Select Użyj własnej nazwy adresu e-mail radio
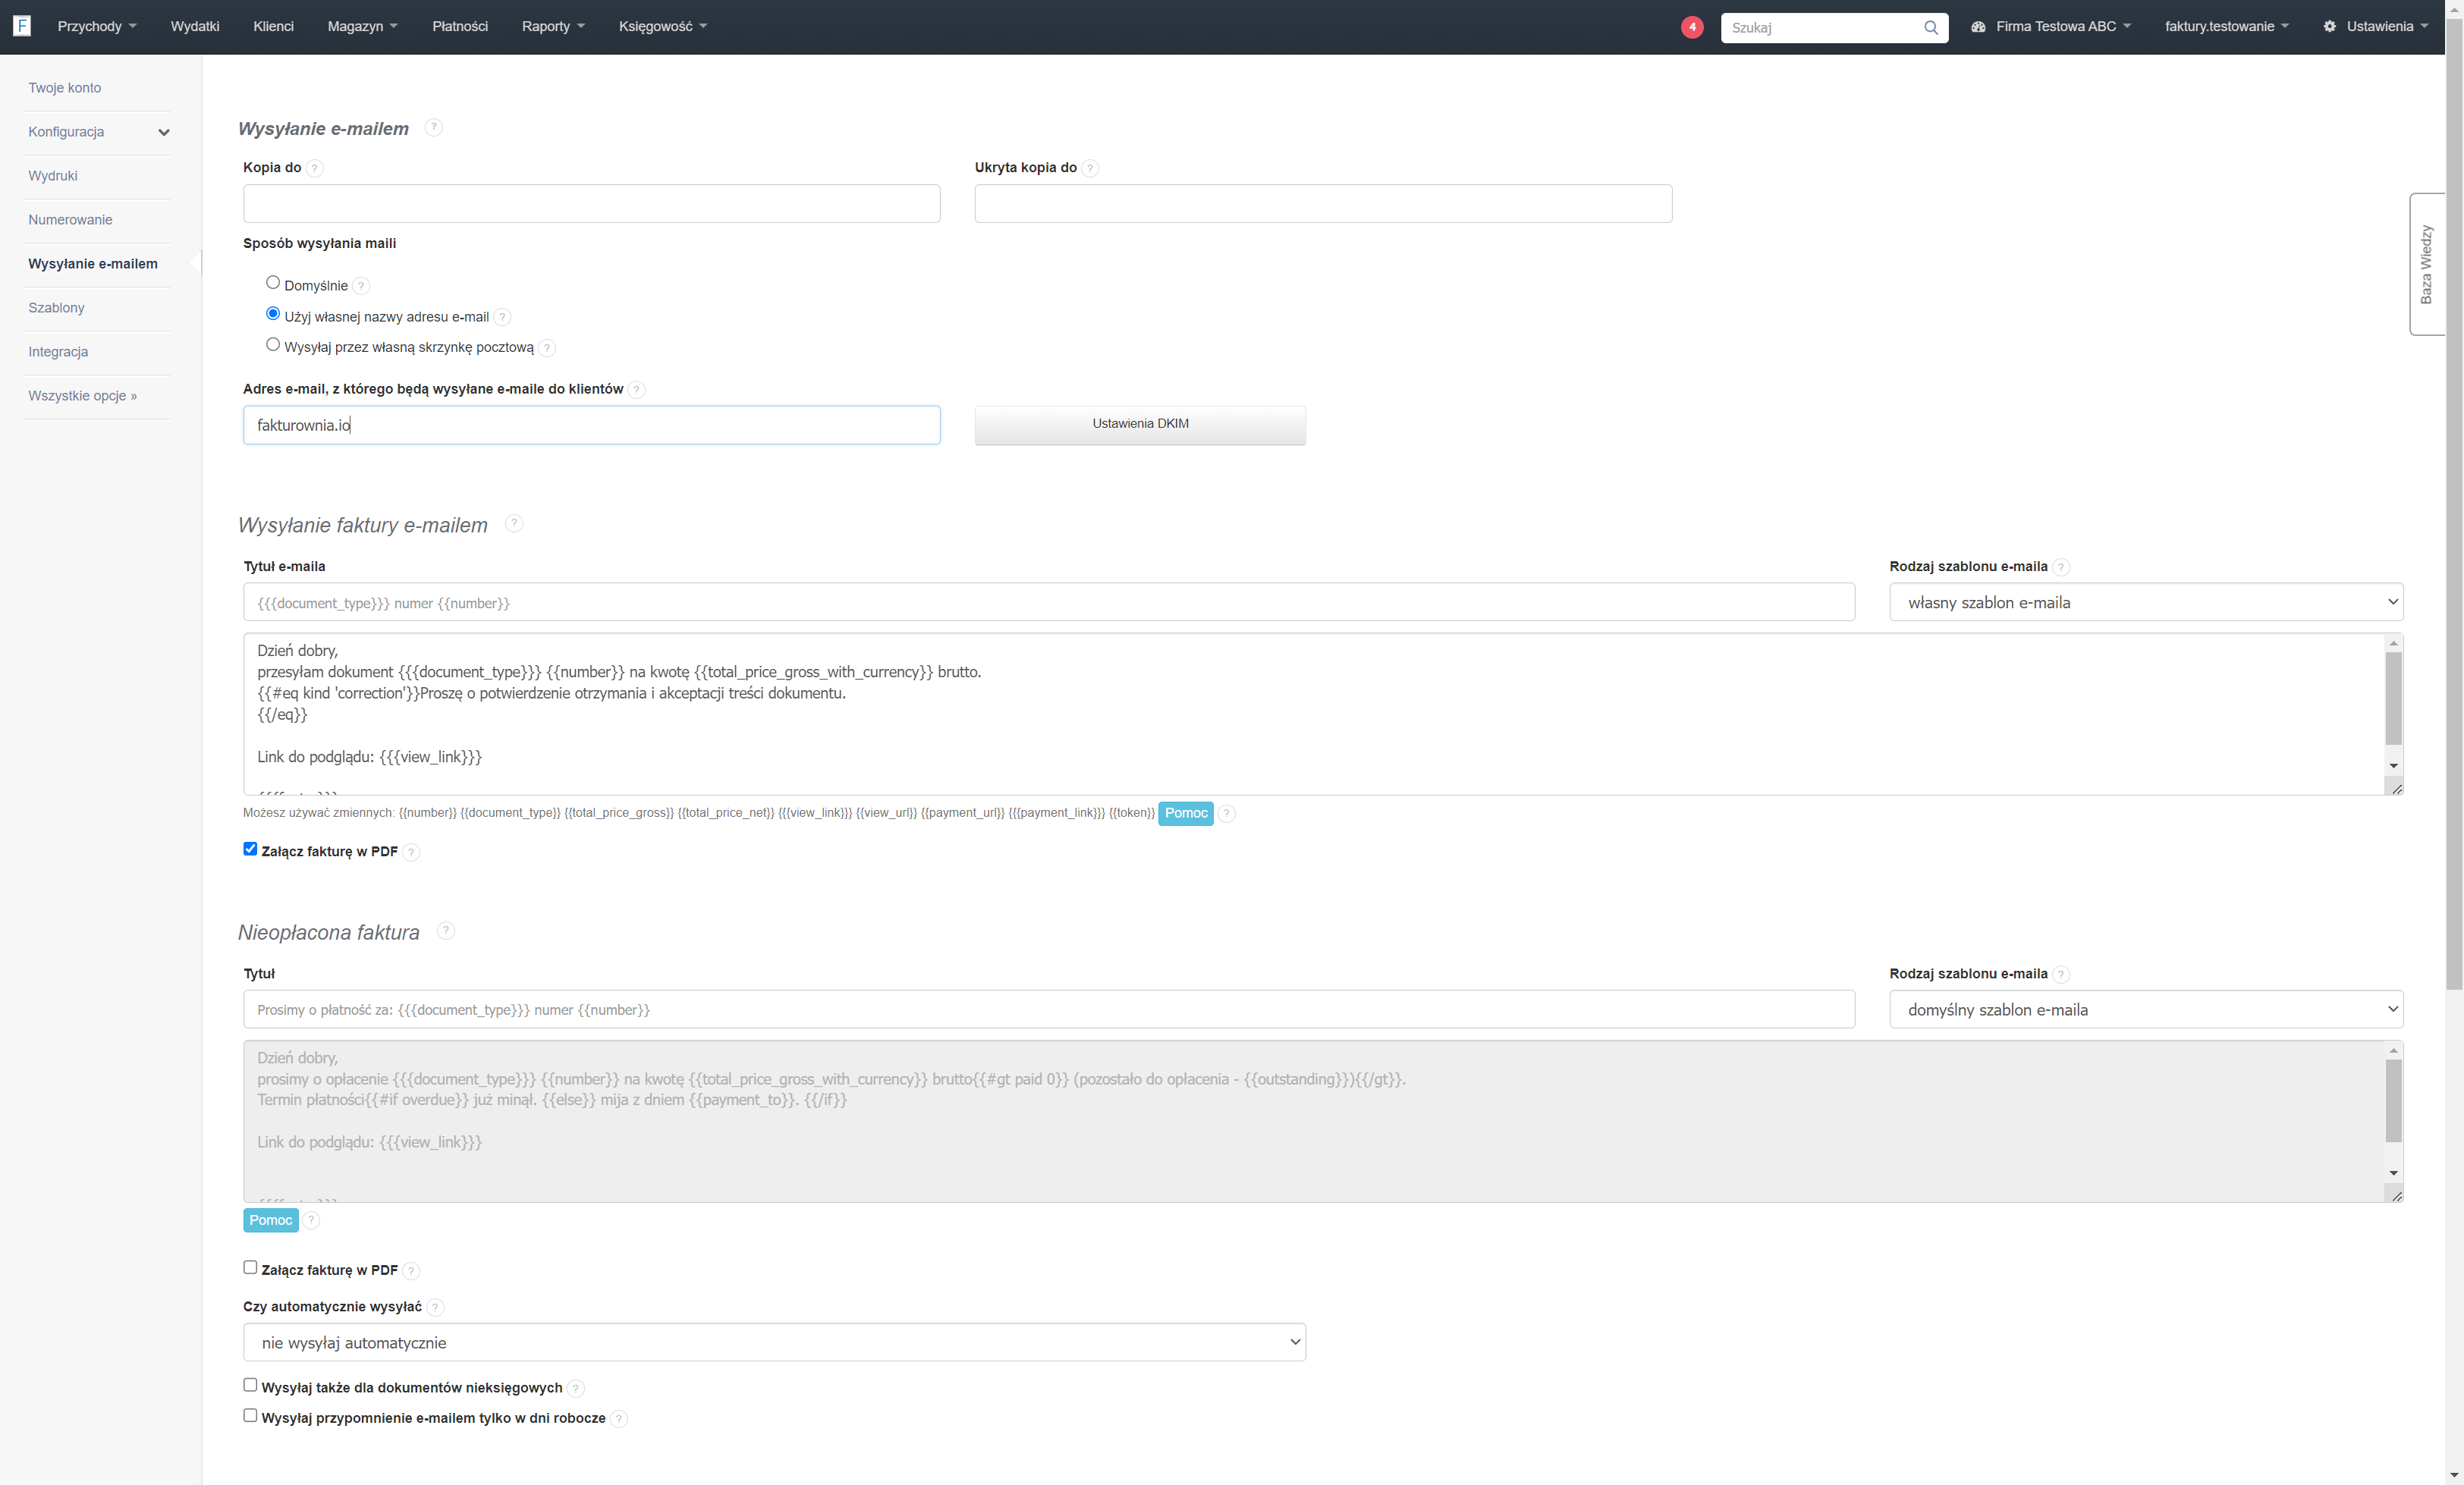2464x1485 pixels. 273,314
